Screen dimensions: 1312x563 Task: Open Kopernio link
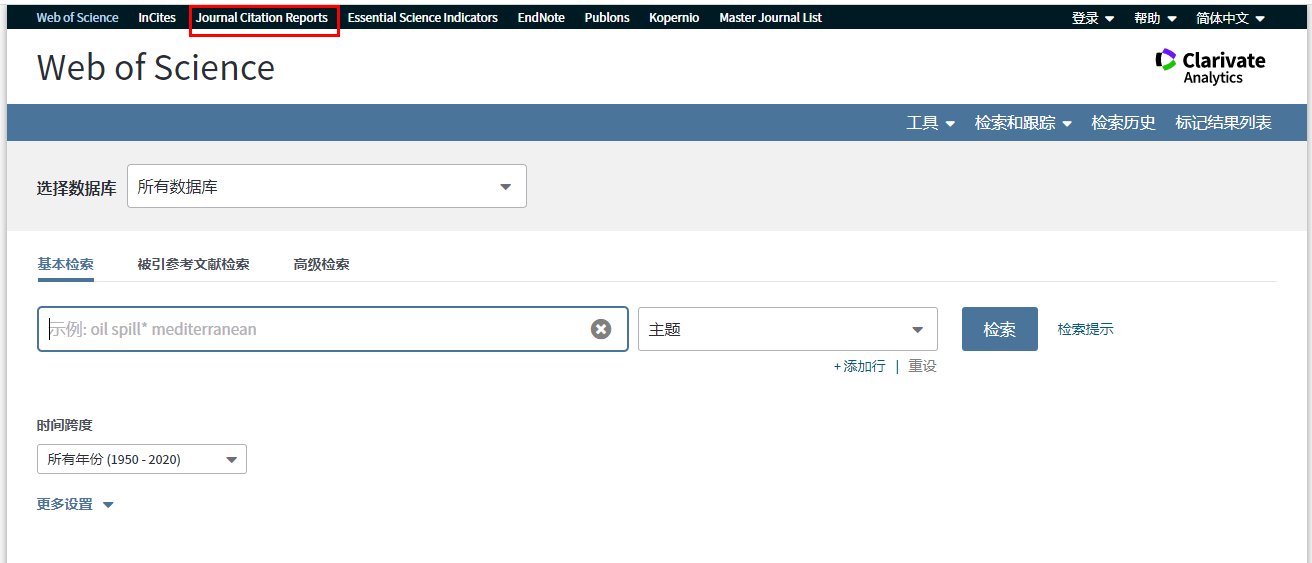tap(674, 18)
